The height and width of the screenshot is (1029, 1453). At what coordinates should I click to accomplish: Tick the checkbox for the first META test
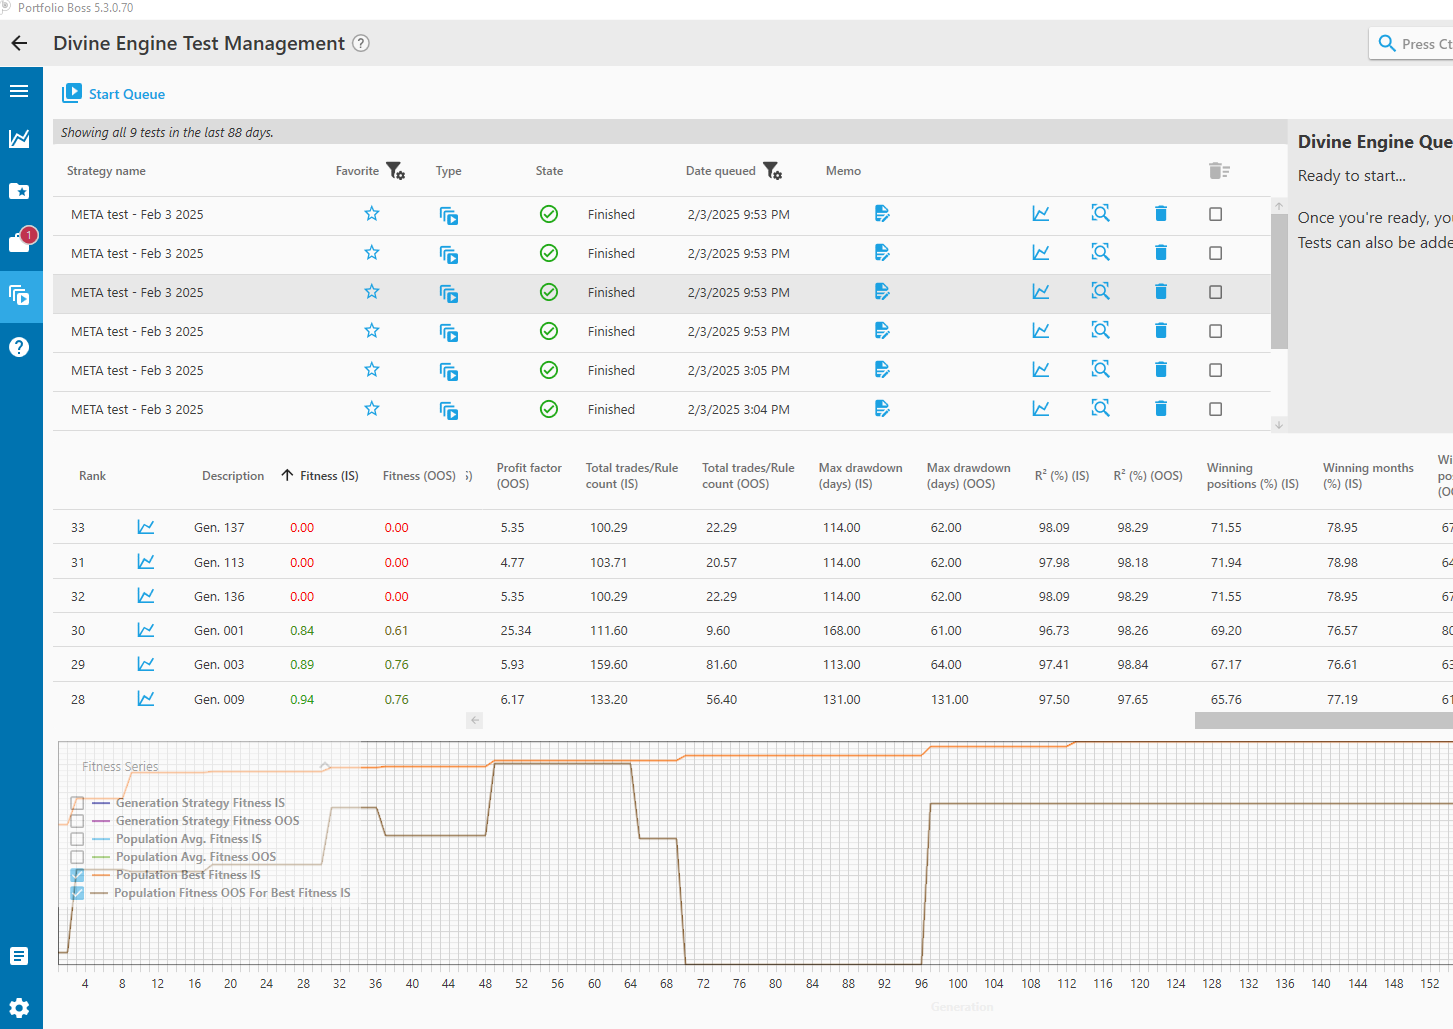pyautogui.click(x=1215, y=214)
